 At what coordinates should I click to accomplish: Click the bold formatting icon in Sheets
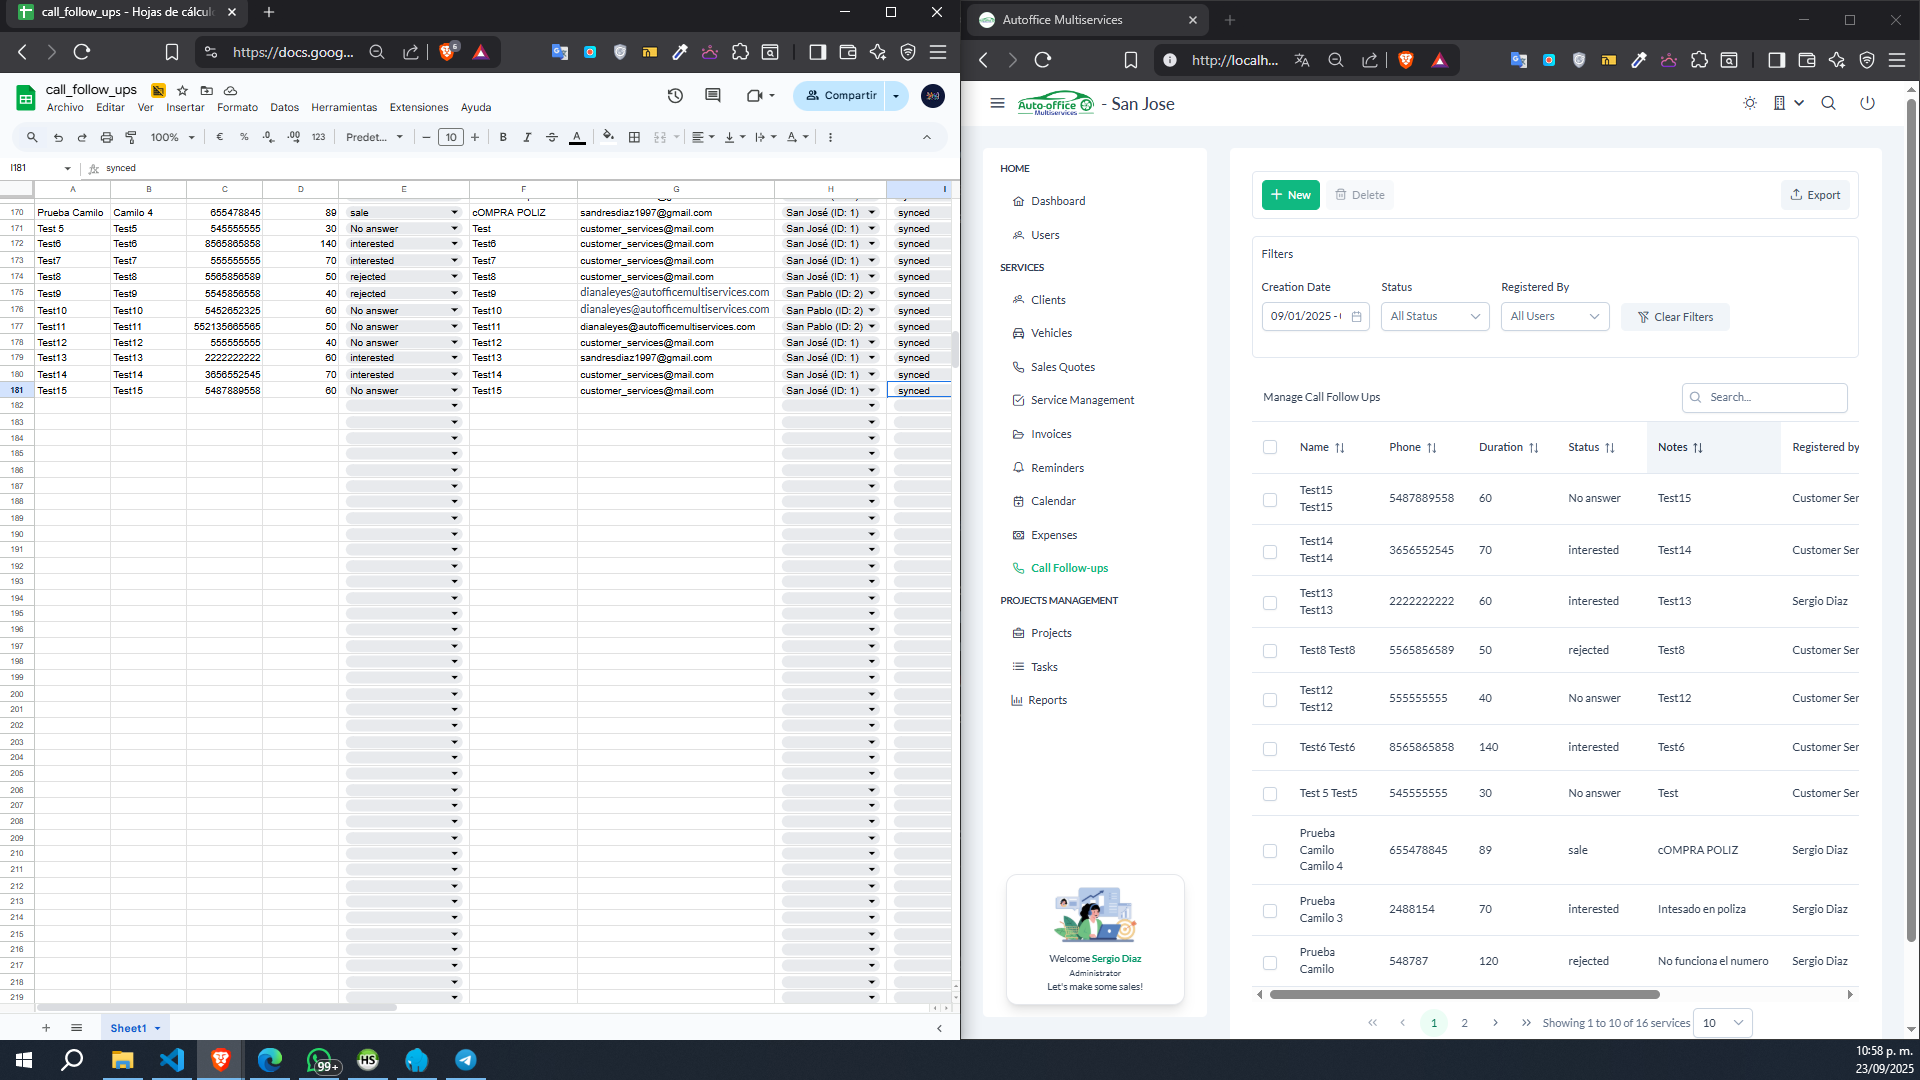point(503,137)
